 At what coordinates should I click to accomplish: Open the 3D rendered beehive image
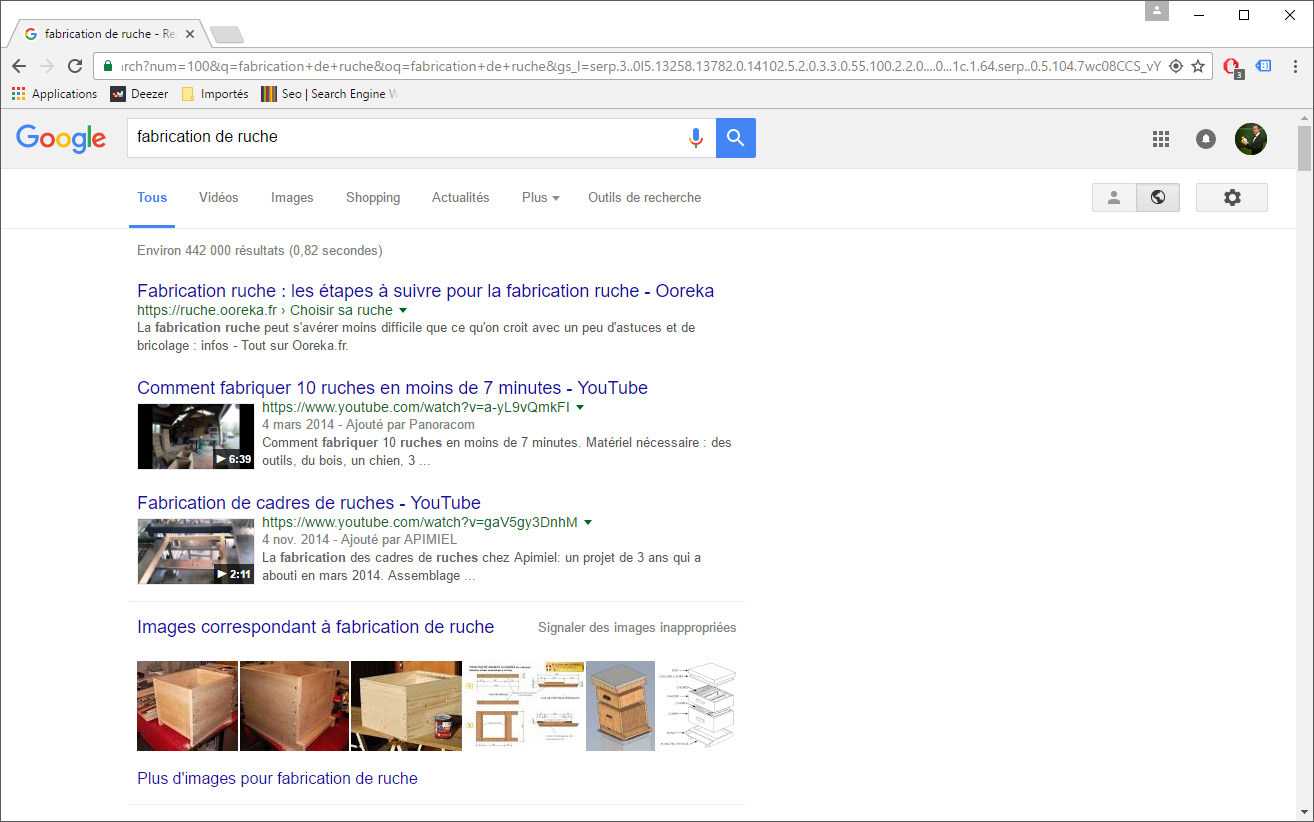point(621,706)
